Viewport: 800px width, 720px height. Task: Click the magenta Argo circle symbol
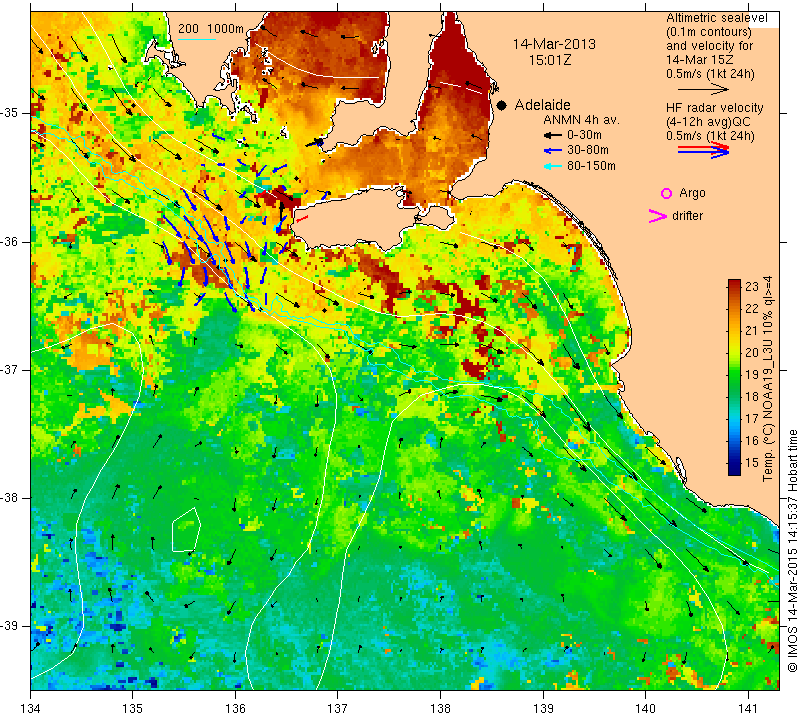tap(666, 193)
